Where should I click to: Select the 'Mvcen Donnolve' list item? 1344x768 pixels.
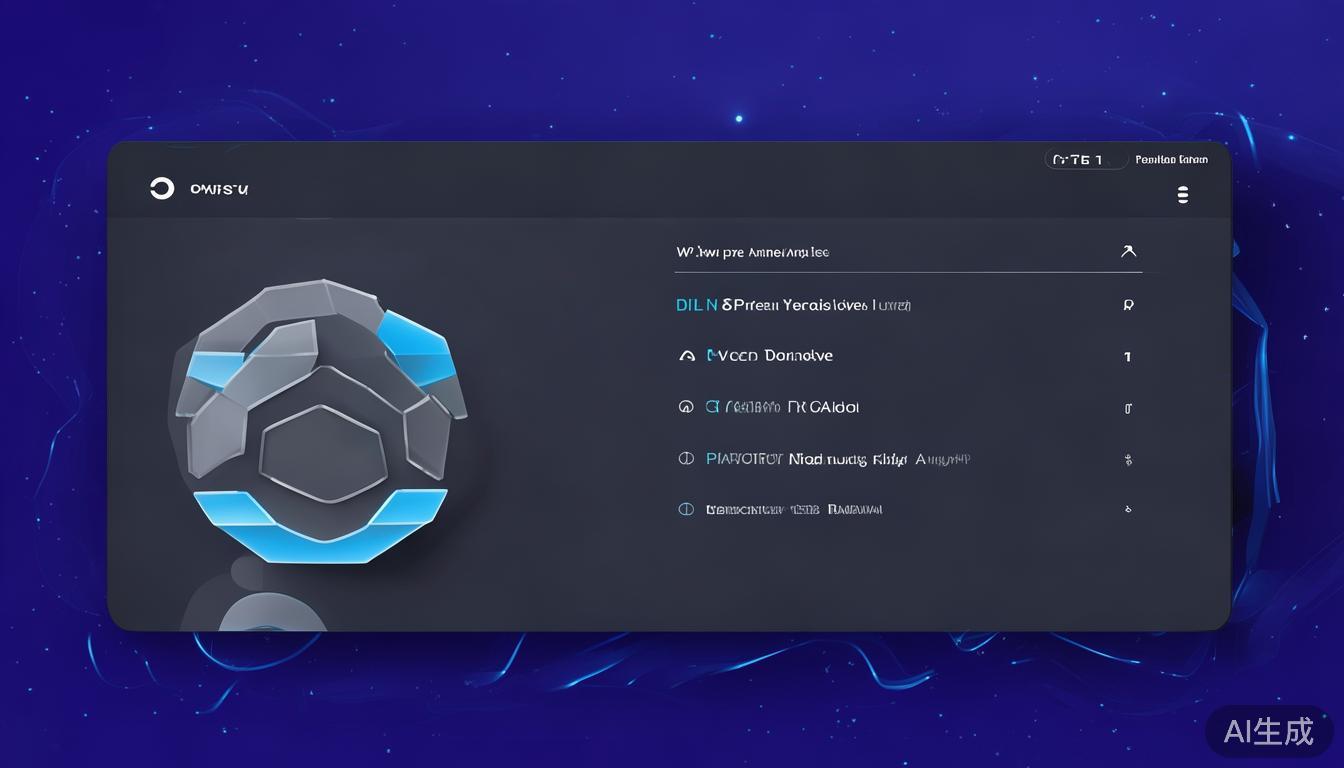pyautogui.click(x=770, y=356)
